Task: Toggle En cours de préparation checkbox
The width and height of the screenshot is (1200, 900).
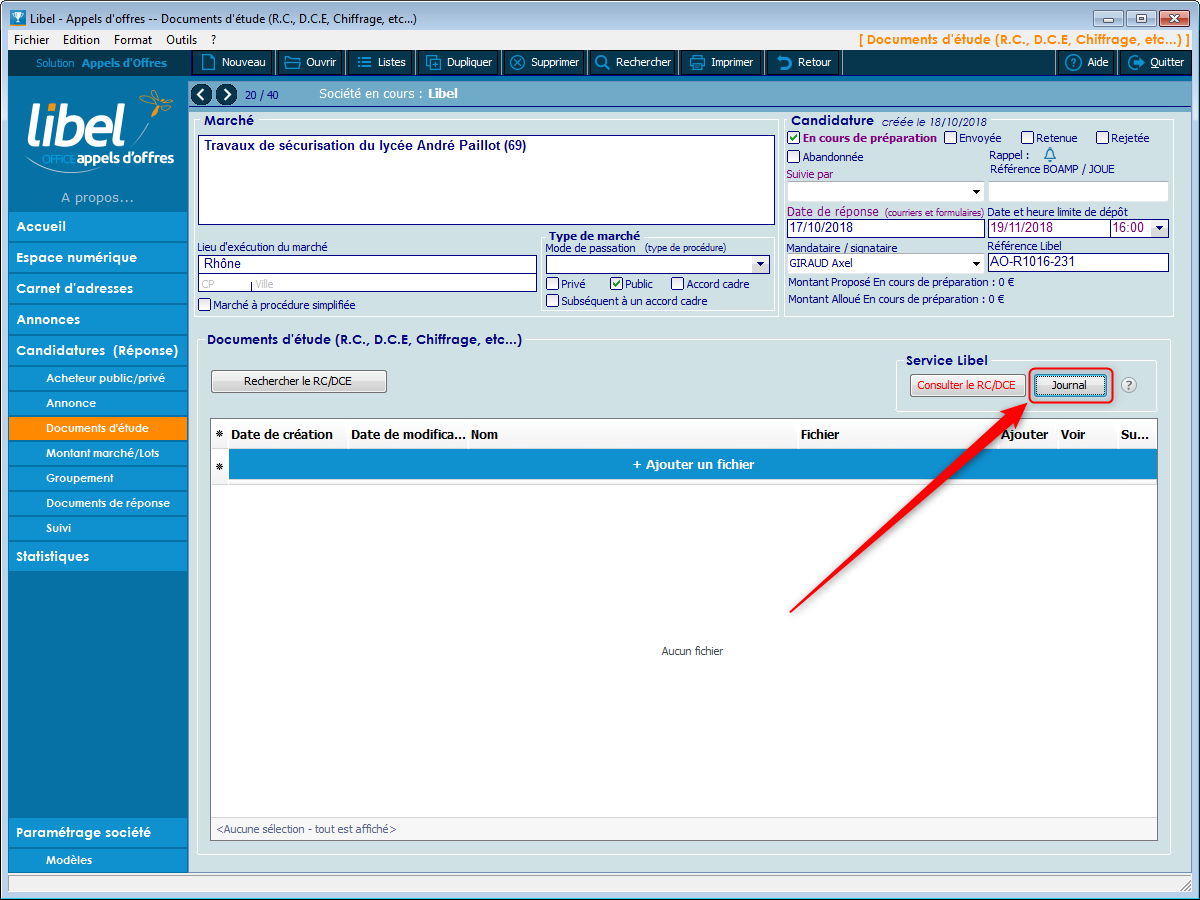Action: [x=794, y=138]
